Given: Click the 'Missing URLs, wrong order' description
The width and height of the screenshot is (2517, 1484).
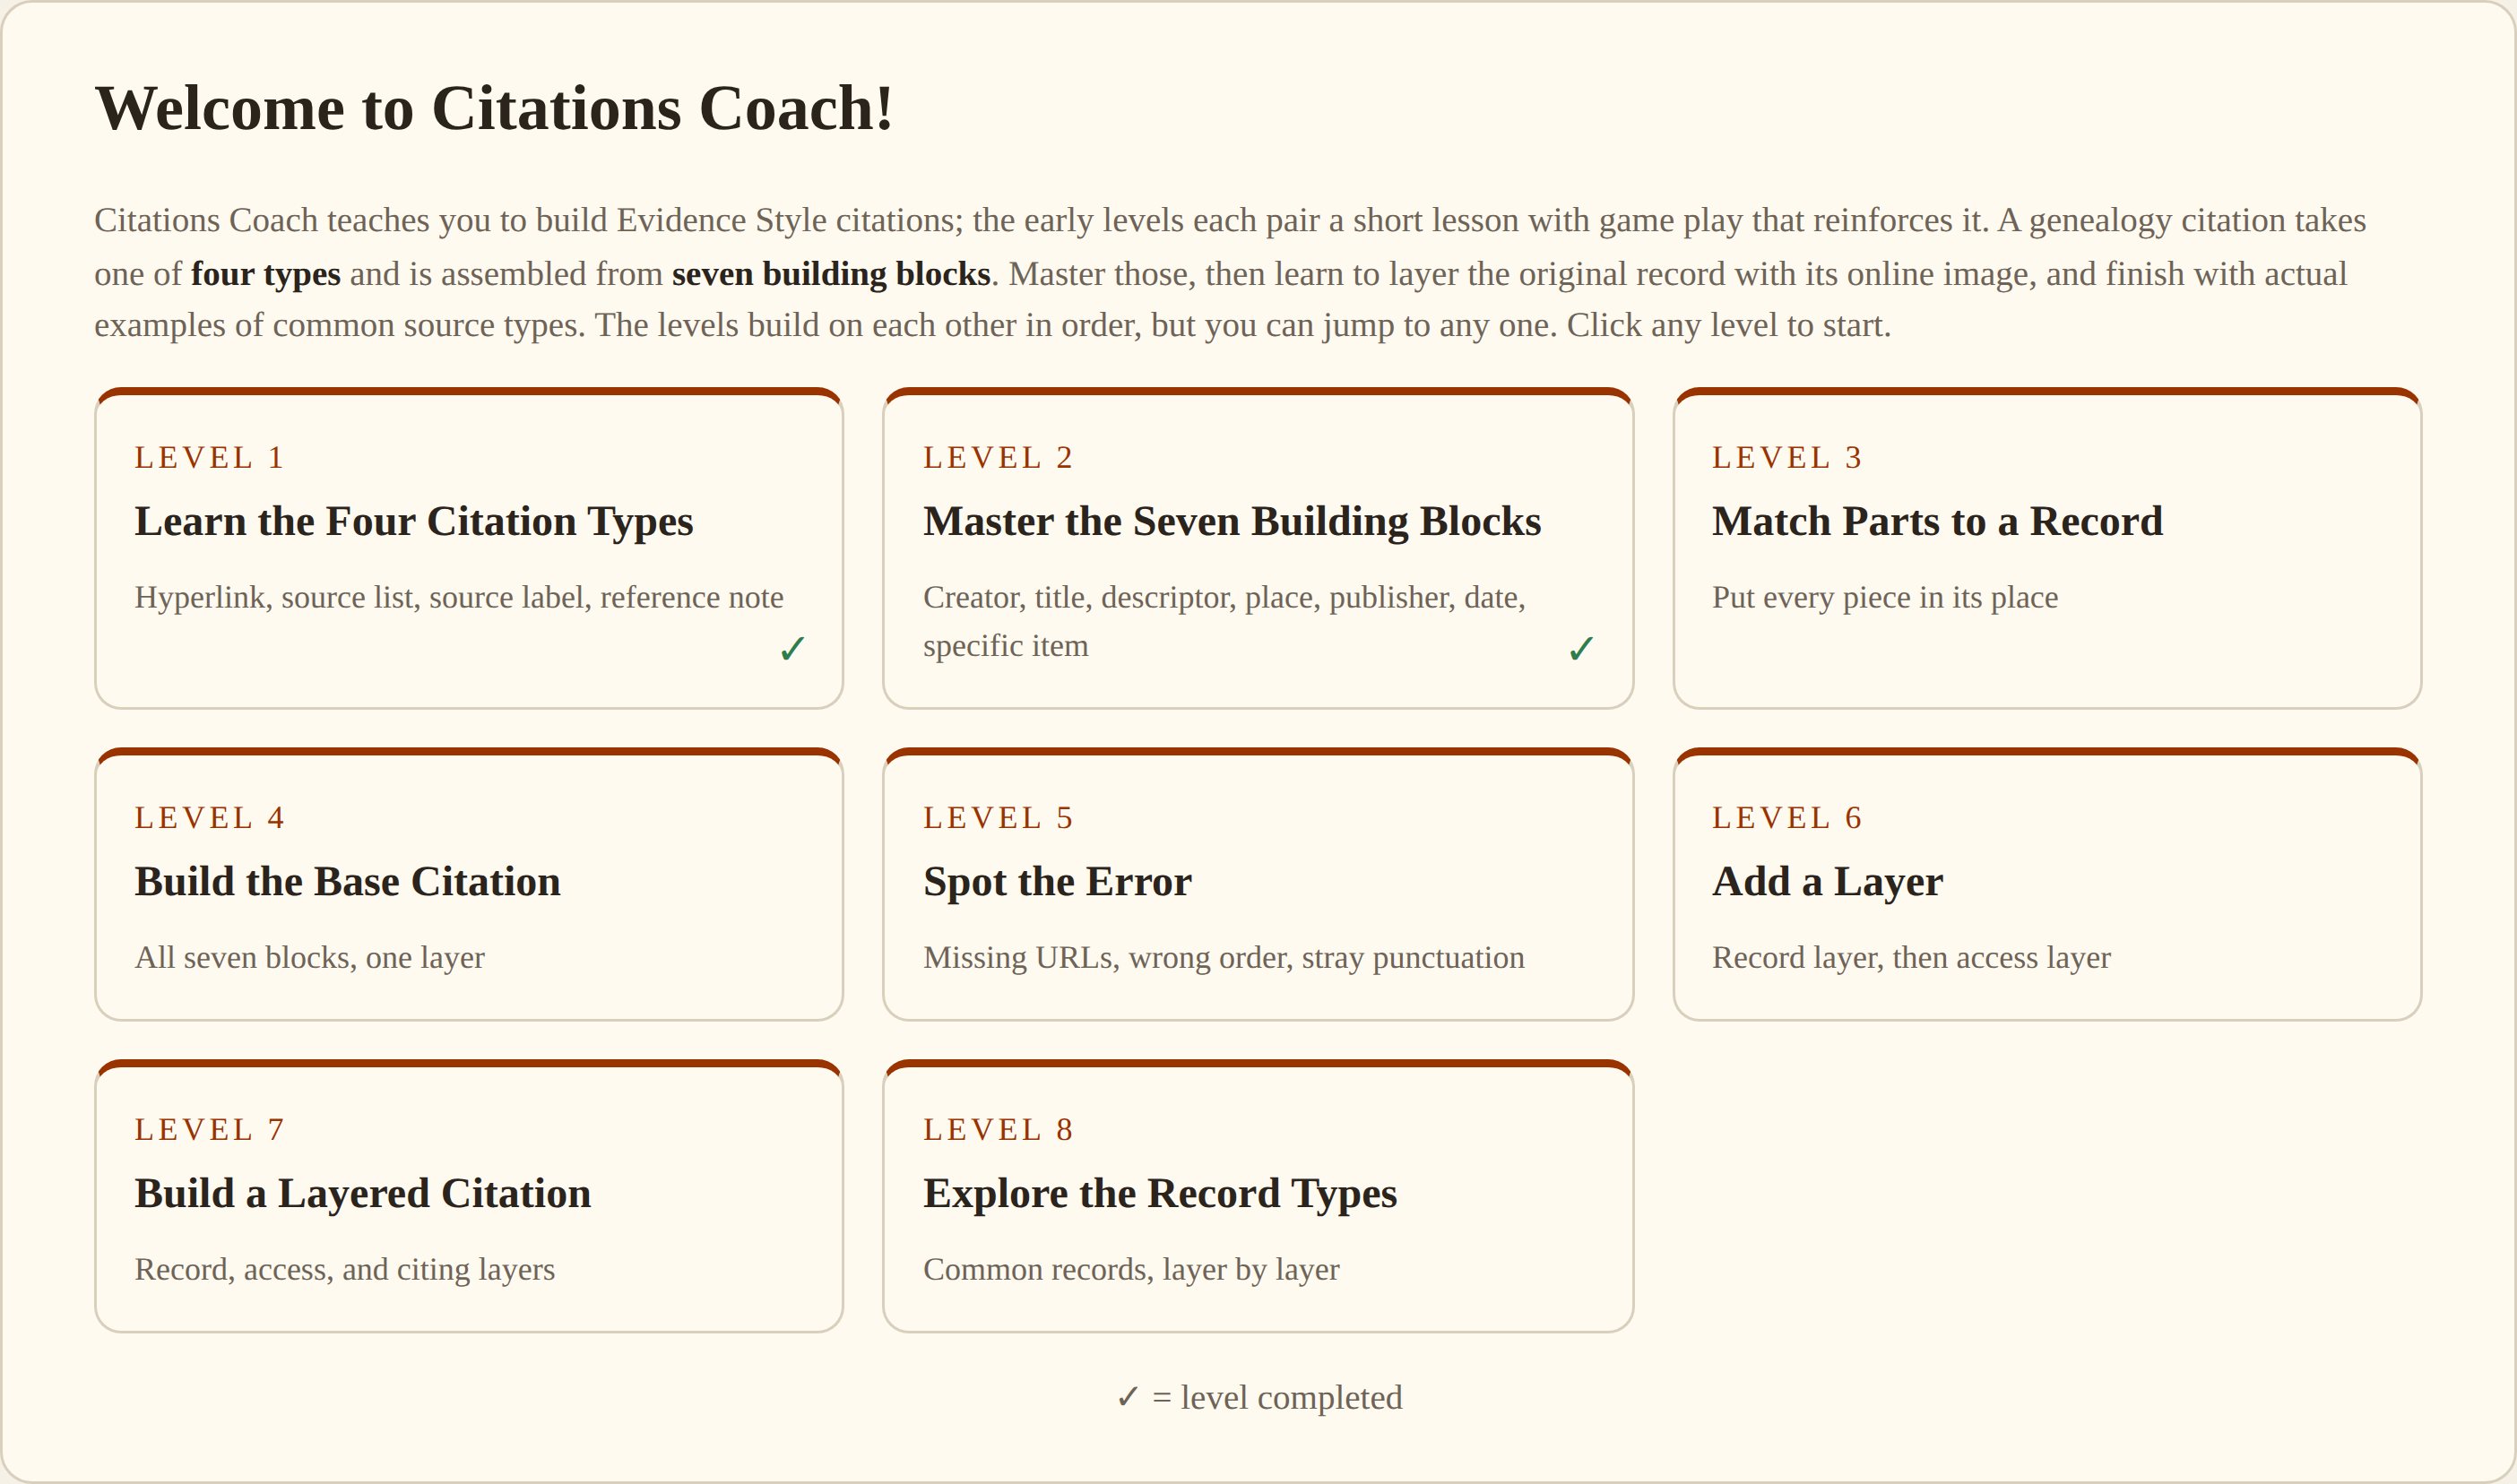Looking at the screenshot, I should click(x=1224, y=958).
